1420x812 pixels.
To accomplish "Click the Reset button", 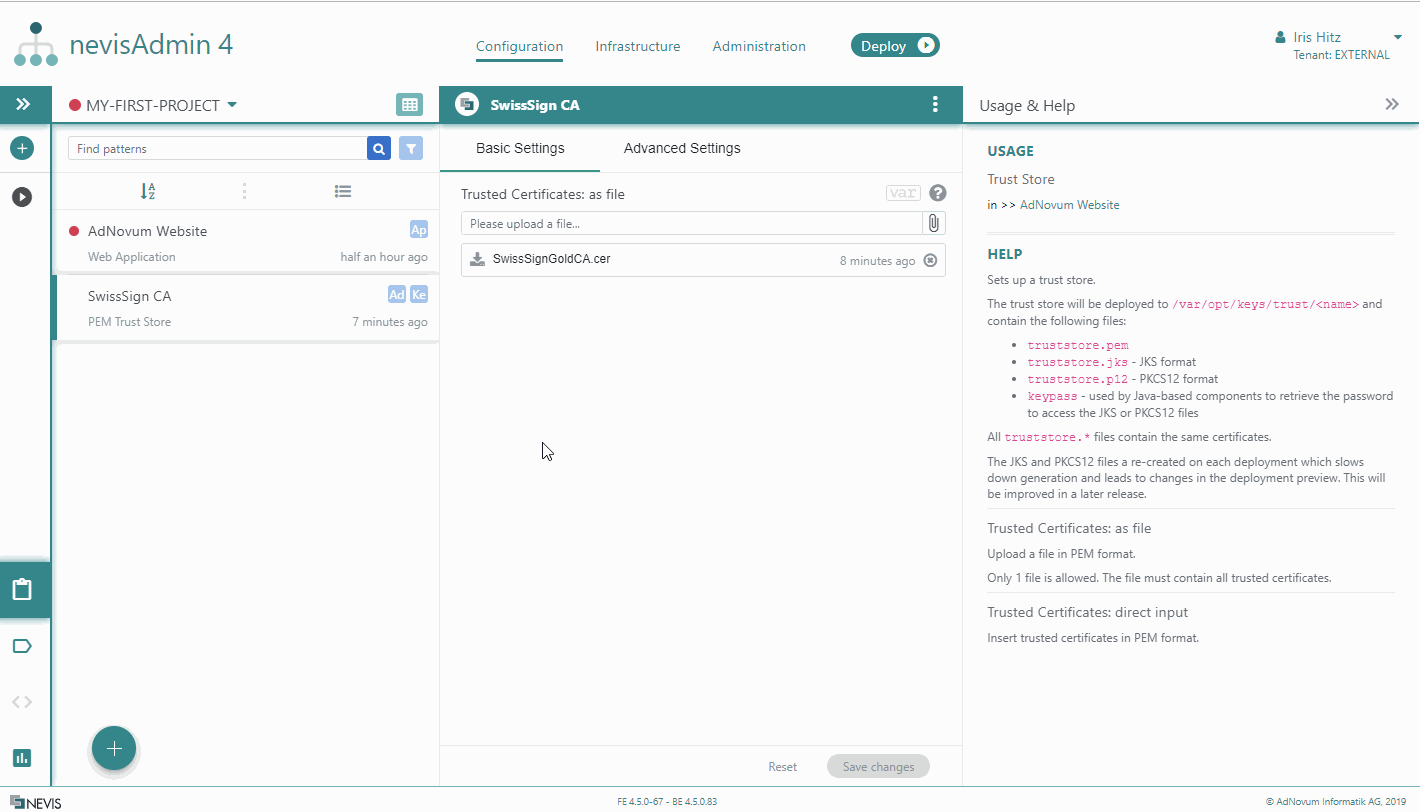I will click(x=783, y=767).
